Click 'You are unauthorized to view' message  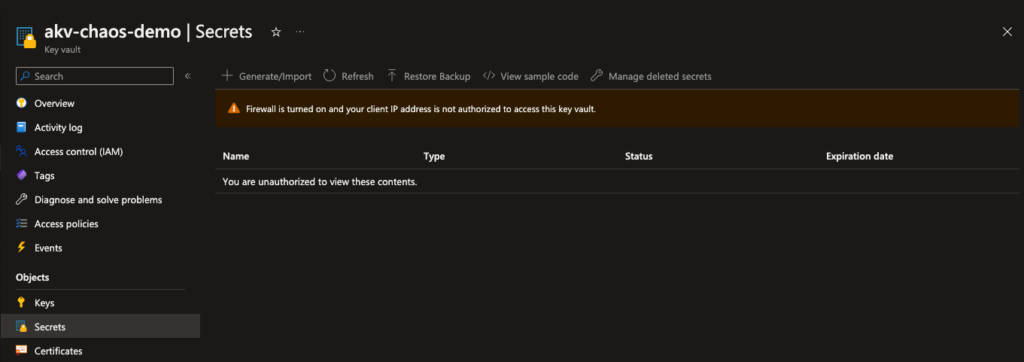point(320,181)
